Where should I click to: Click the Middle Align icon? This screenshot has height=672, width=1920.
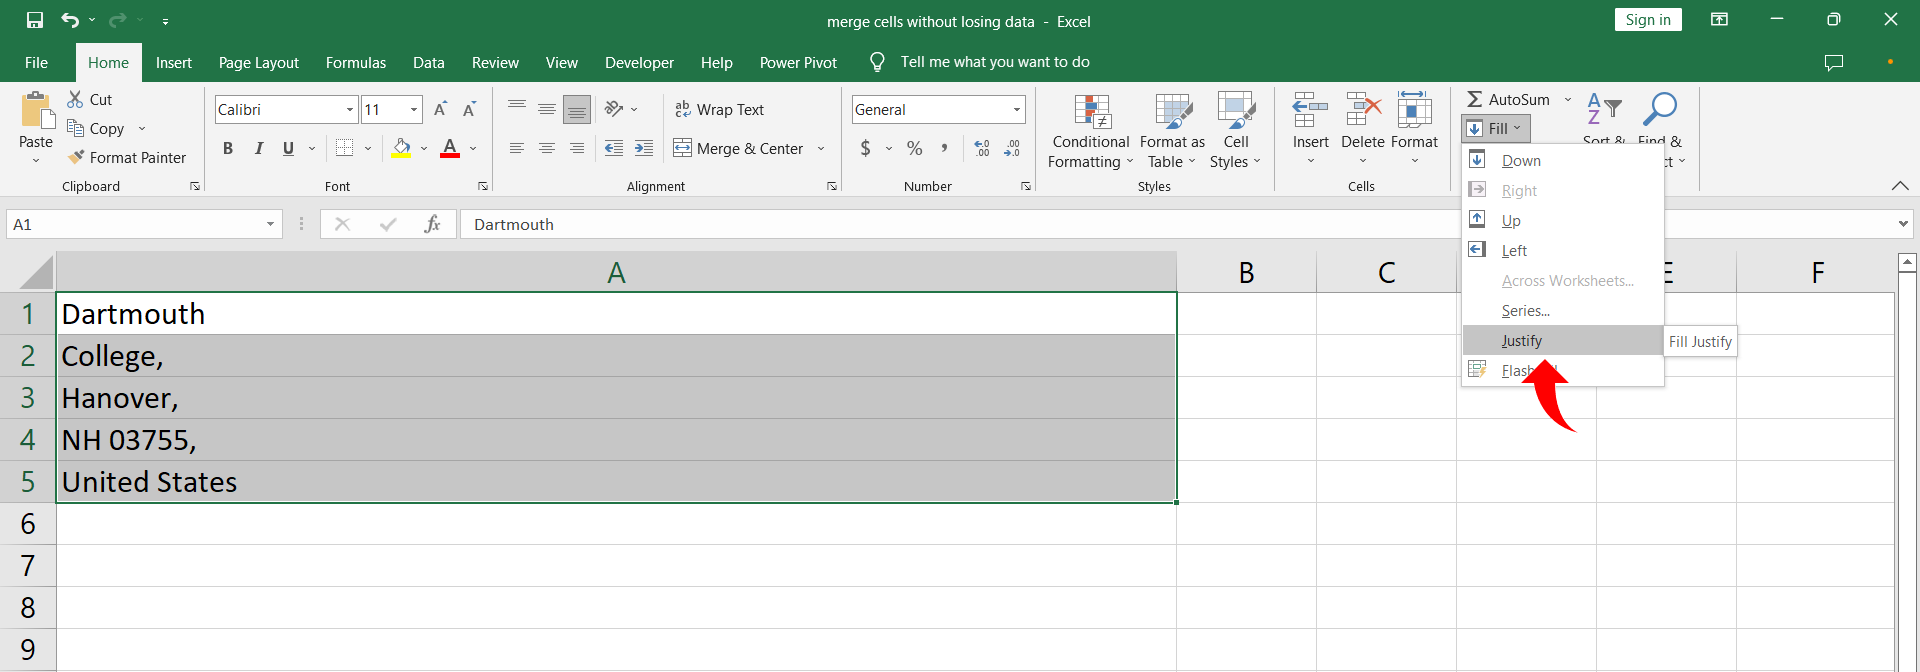point(547,109)
